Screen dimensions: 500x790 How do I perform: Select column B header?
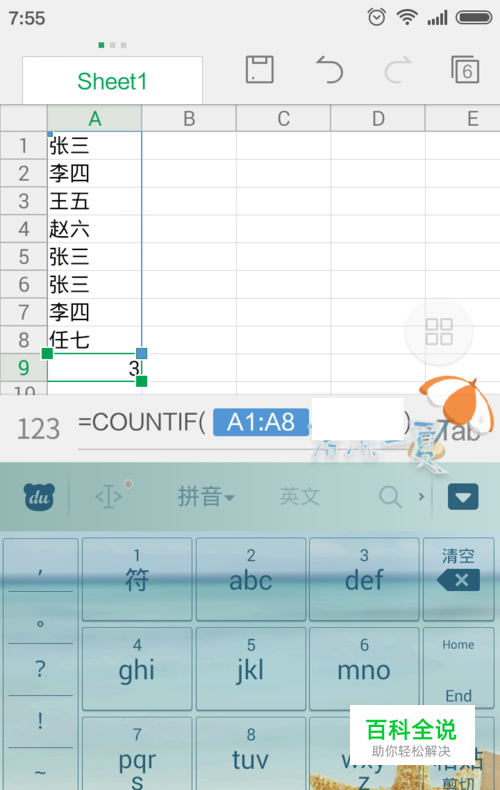[x=189, y=119]
